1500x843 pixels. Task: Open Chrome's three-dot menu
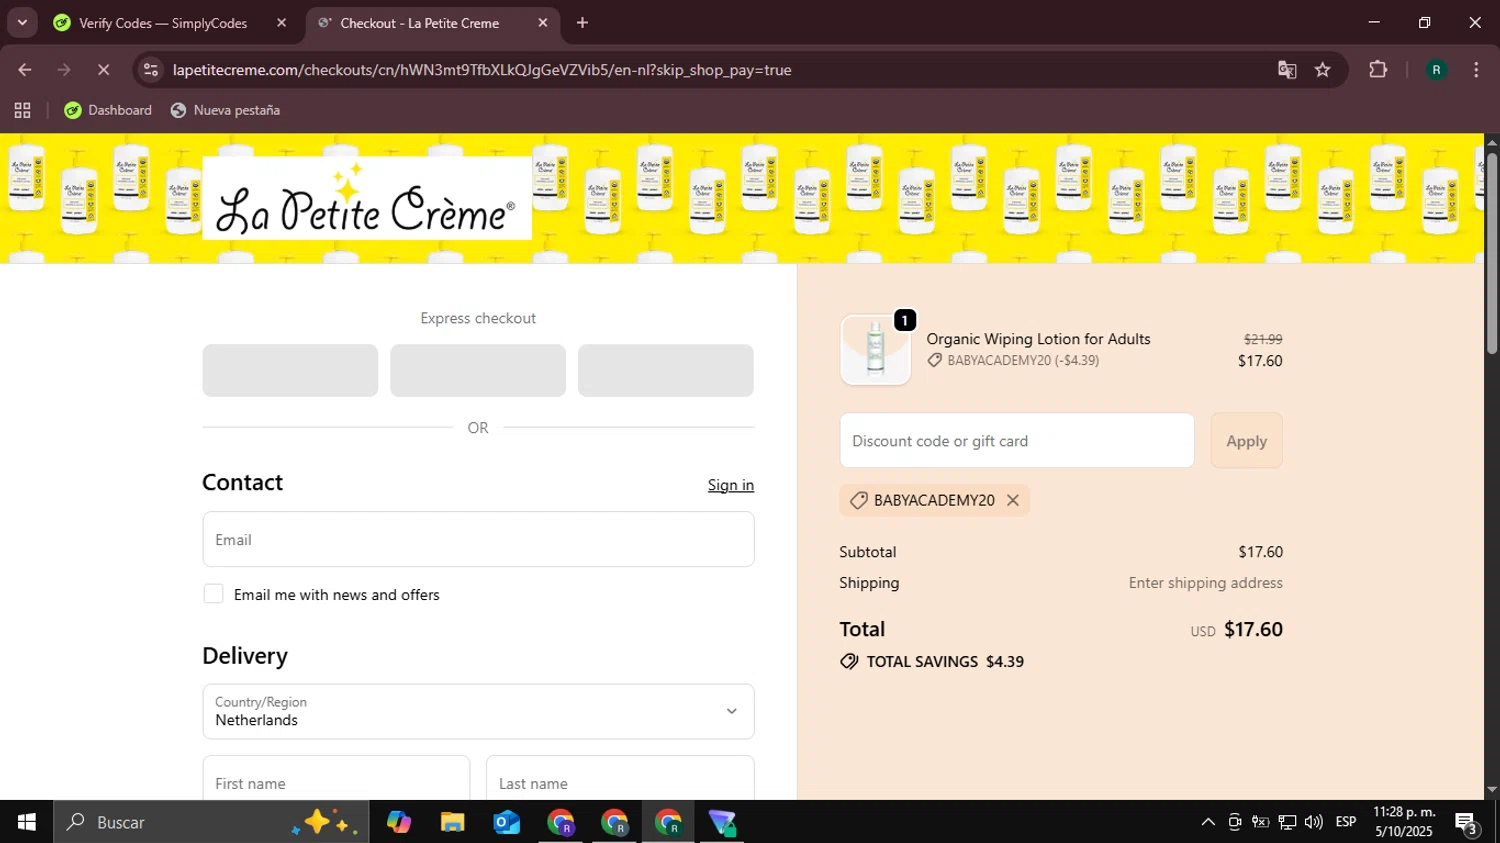tap(1476, 70)
